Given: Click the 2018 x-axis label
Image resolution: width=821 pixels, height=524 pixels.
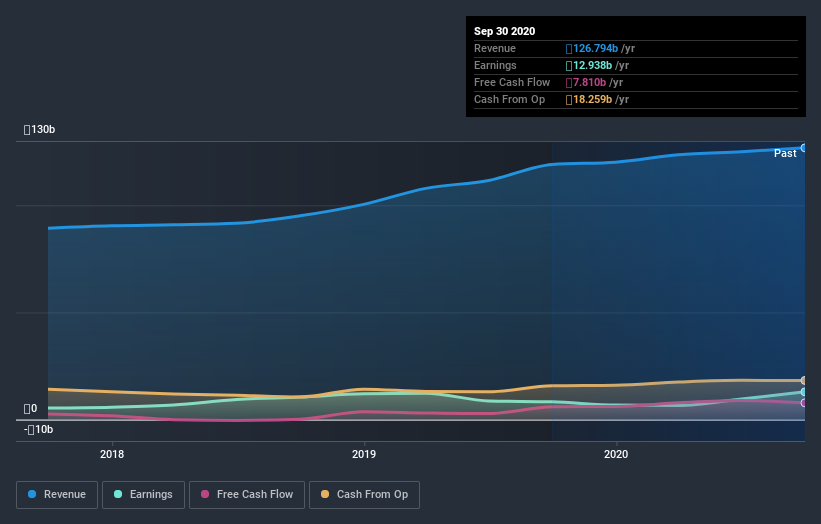Looking at the screenshot, I should click(x=112, y=454).
